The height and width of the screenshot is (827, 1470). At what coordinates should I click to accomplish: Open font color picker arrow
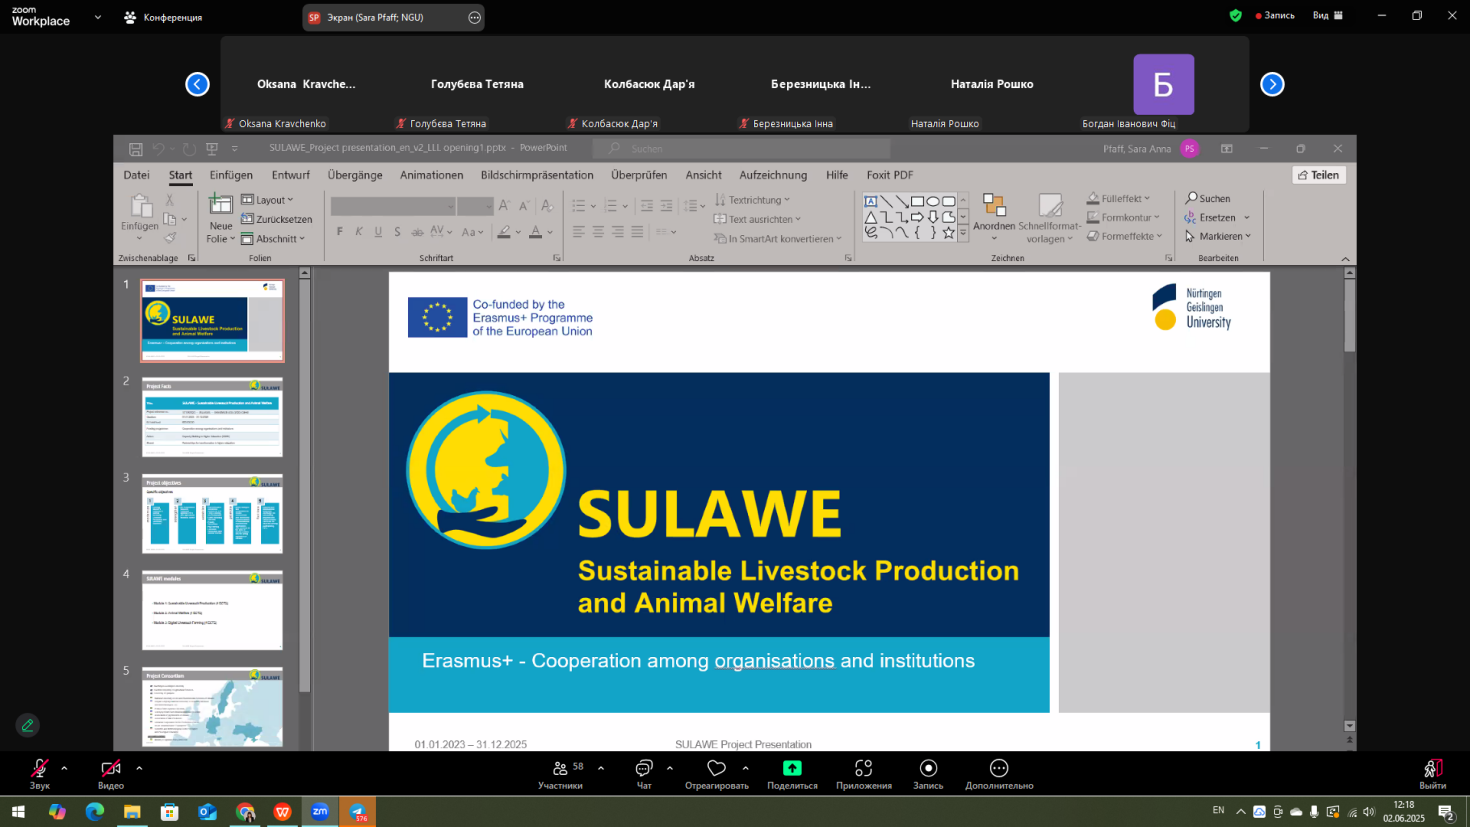coord(550,233)
